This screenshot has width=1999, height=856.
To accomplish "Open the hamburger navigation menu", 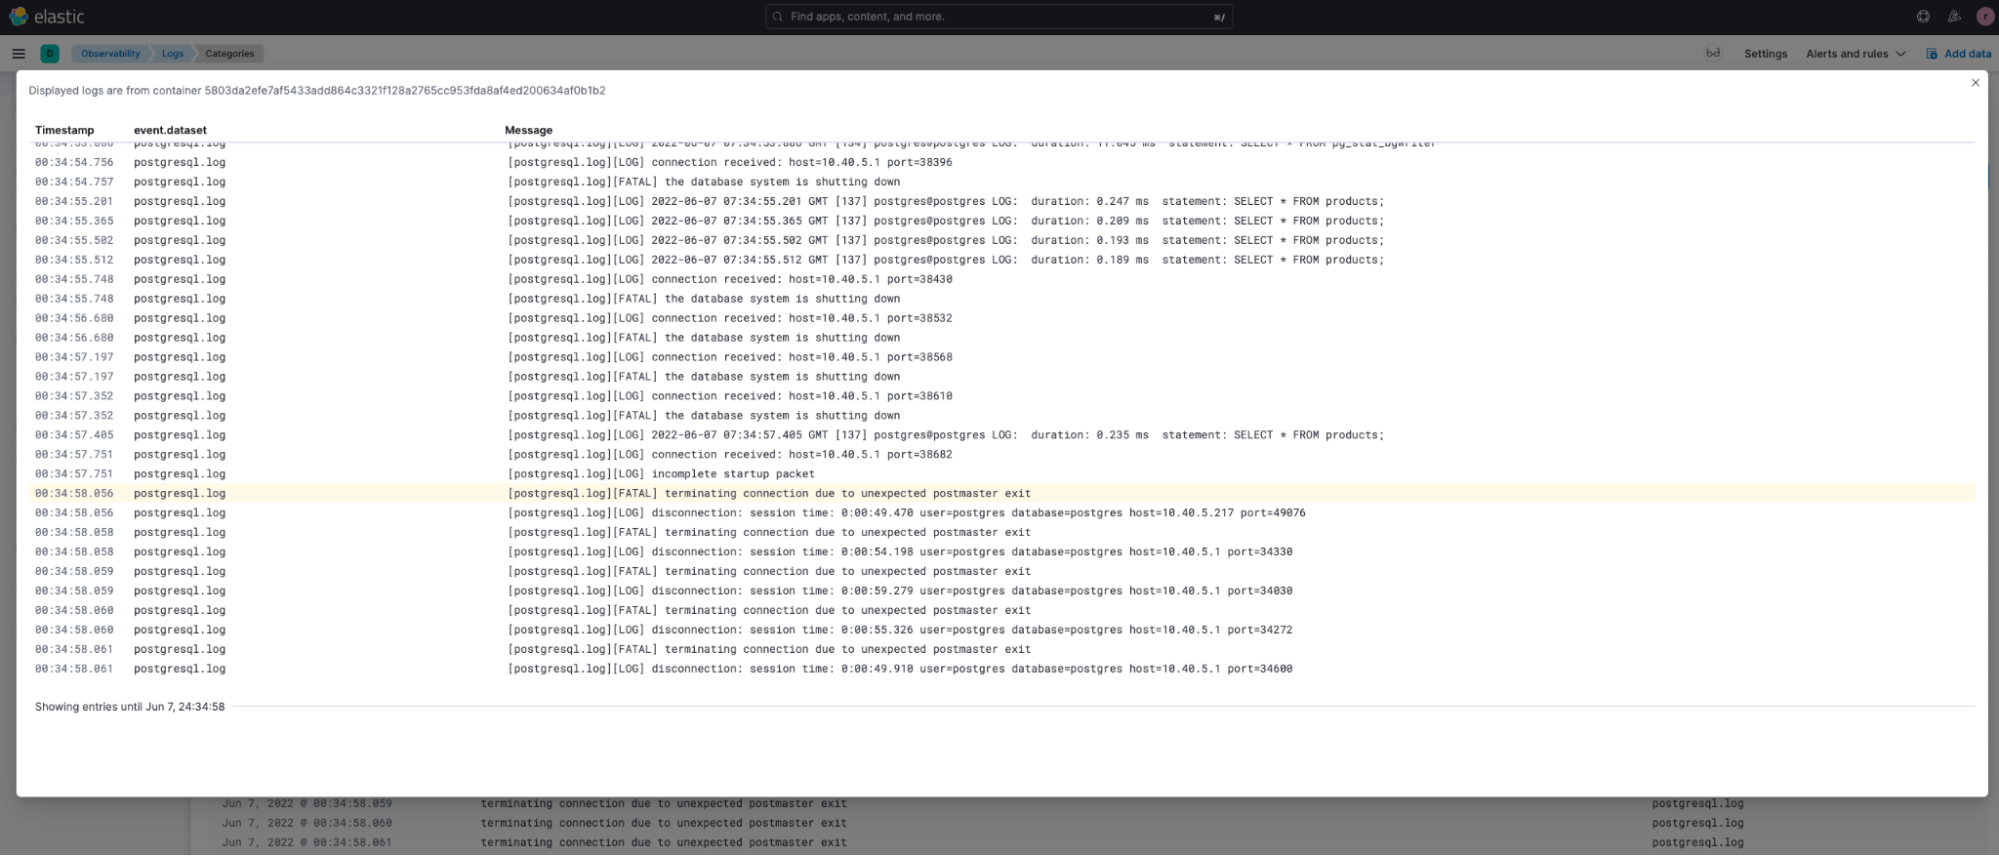I will coord(19,54).
